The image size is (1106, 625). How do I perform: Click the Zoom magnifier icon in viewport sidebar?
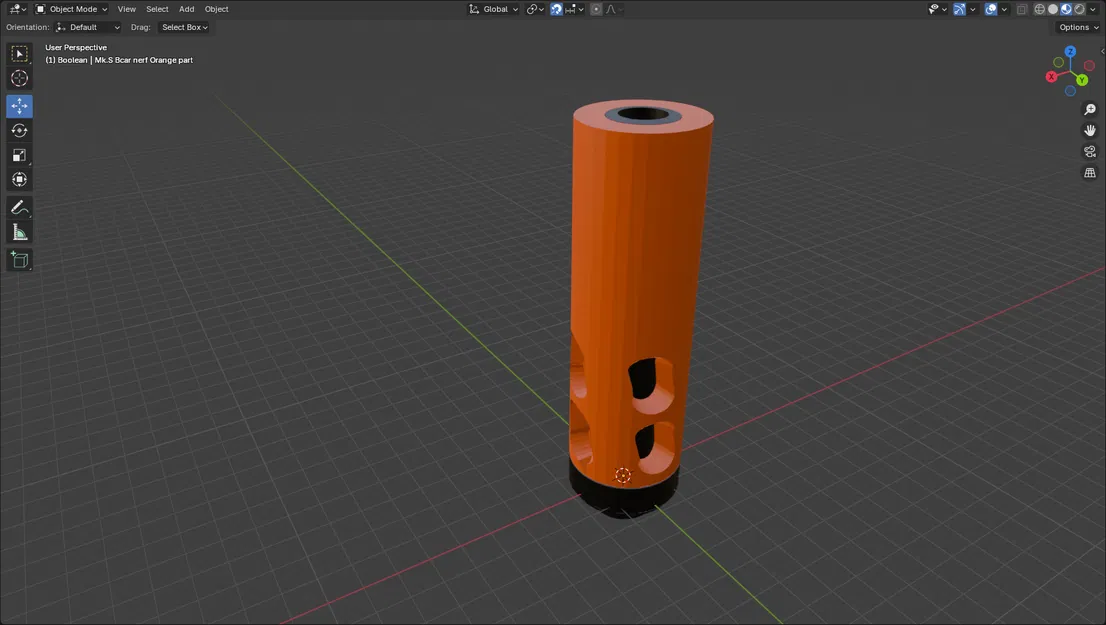(1089, 109)
